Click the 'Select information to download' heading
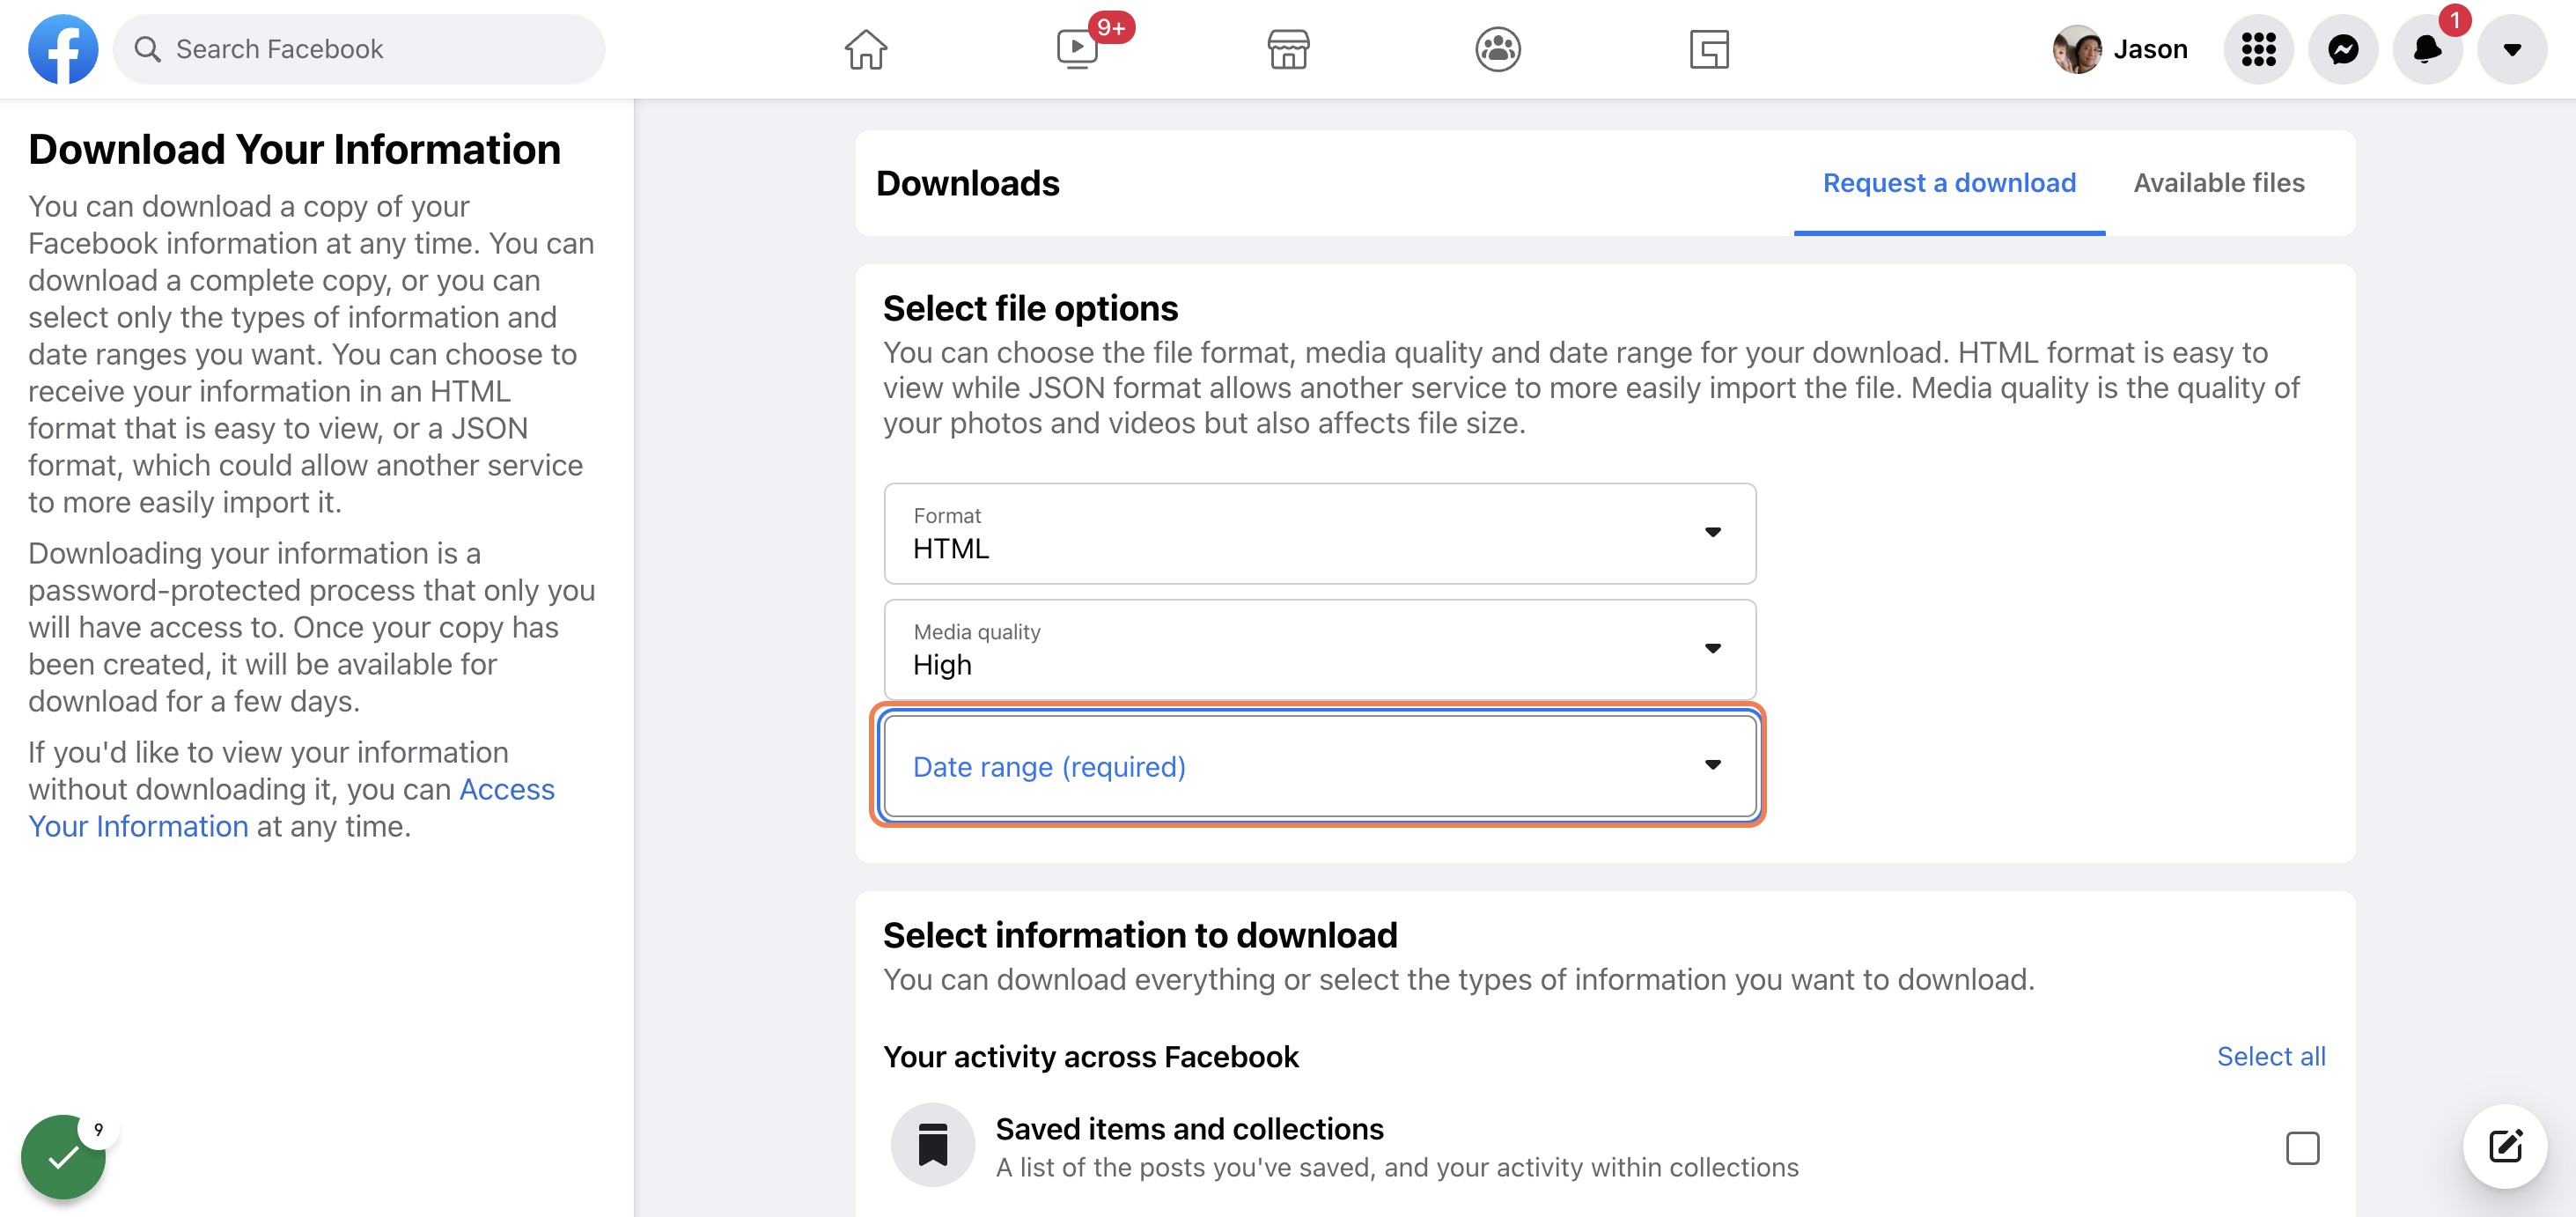Viewport: 2576px width, 1217px height. click(x=1140, y=934)
